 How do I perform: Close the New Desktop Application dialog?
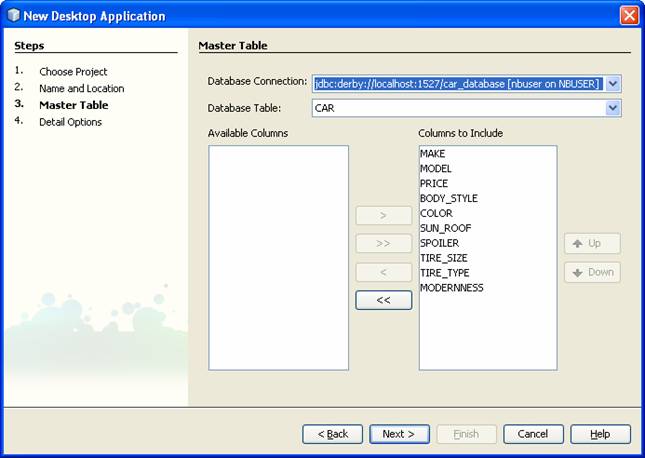pos(628,15)
